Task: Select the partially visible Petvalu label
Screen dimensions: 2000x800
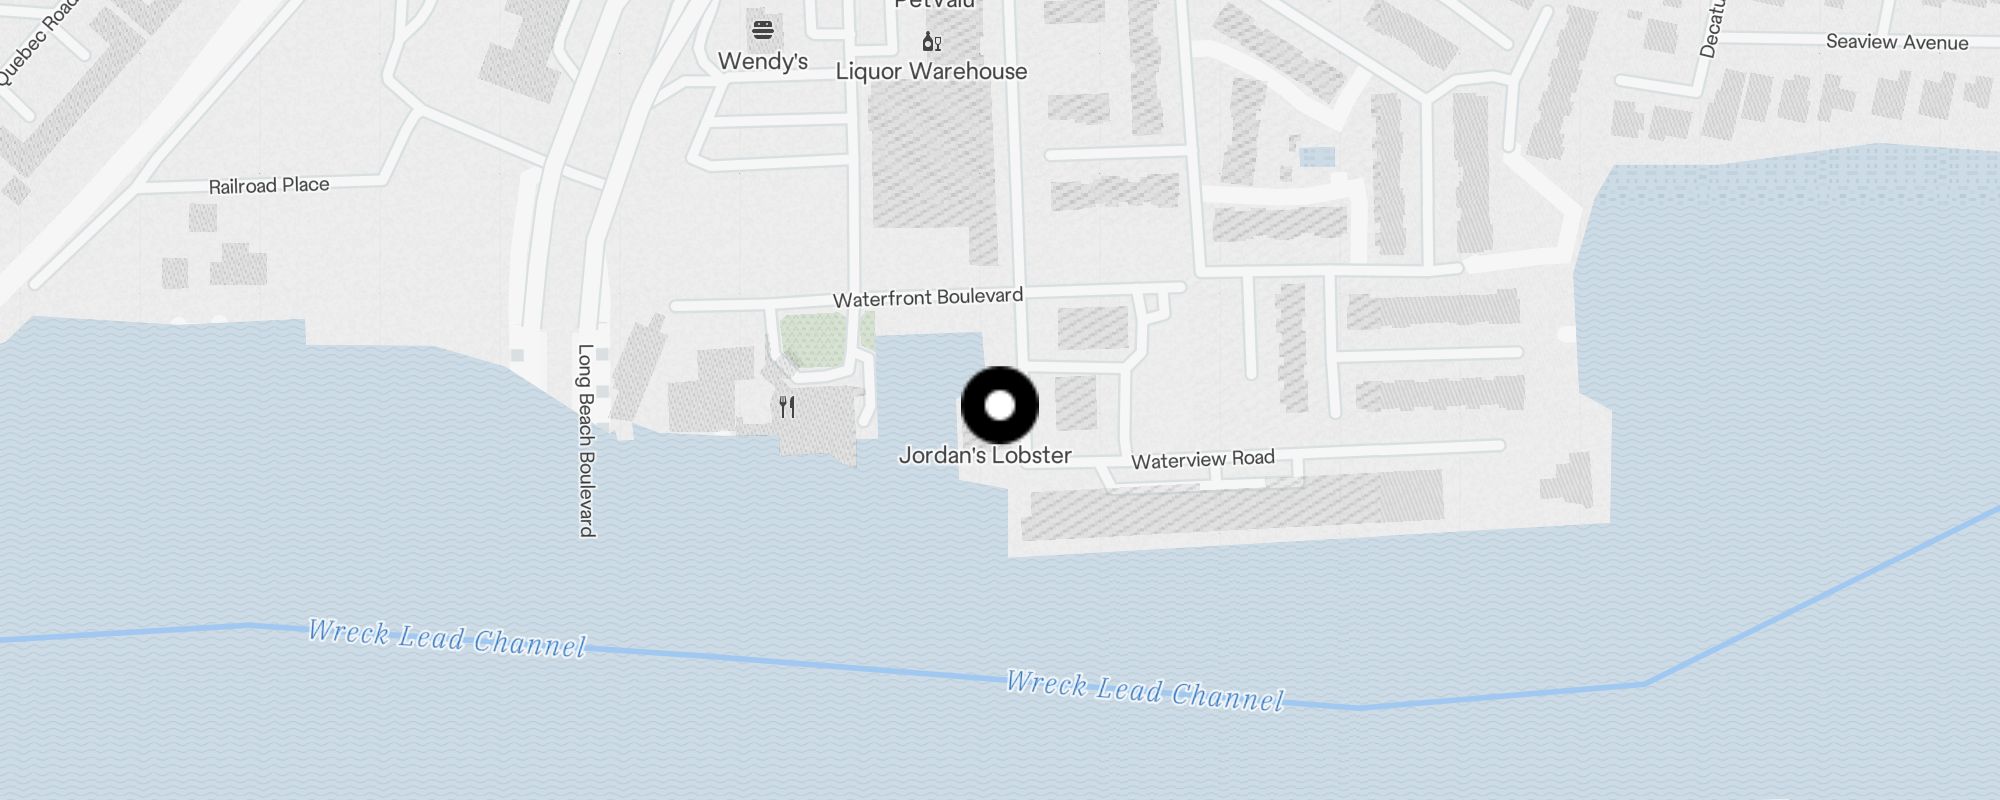Action: click(934, 4)
